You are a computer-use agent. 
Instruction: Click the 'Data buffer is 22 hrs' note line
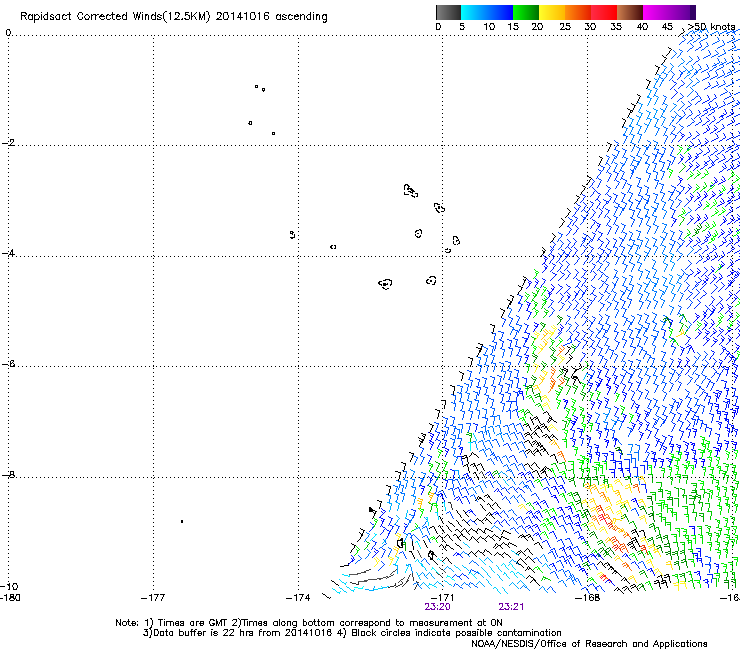click(x=352, y=633)
